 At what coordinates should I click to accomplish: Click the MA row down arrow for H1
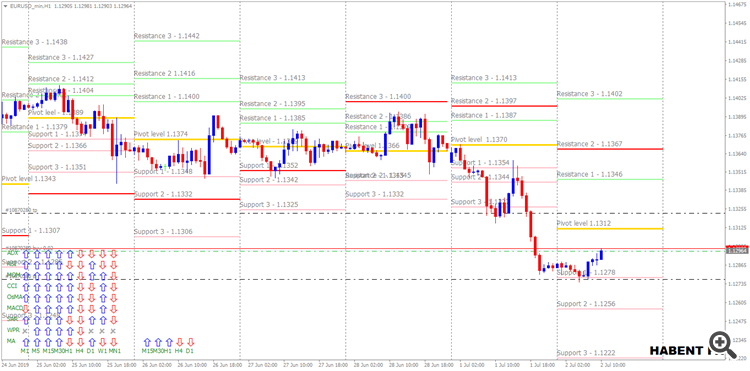[x=70, y=342]
